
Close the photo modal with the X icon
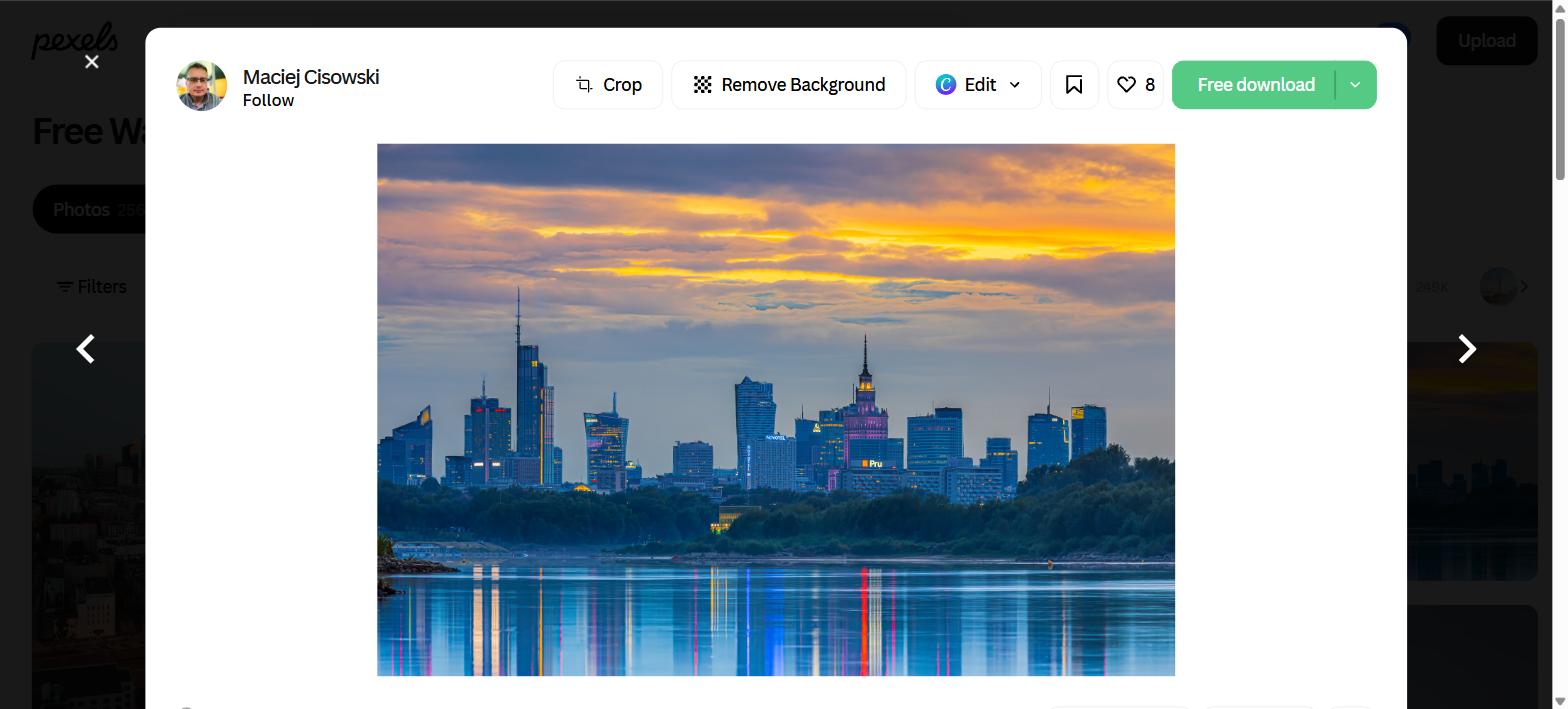[92, 62]
